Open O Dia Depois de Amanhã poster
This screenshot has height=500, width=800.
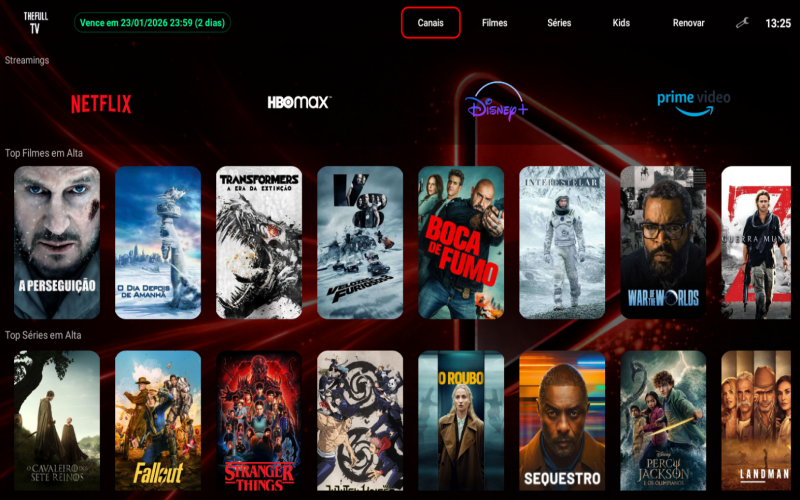pos(158,242)
